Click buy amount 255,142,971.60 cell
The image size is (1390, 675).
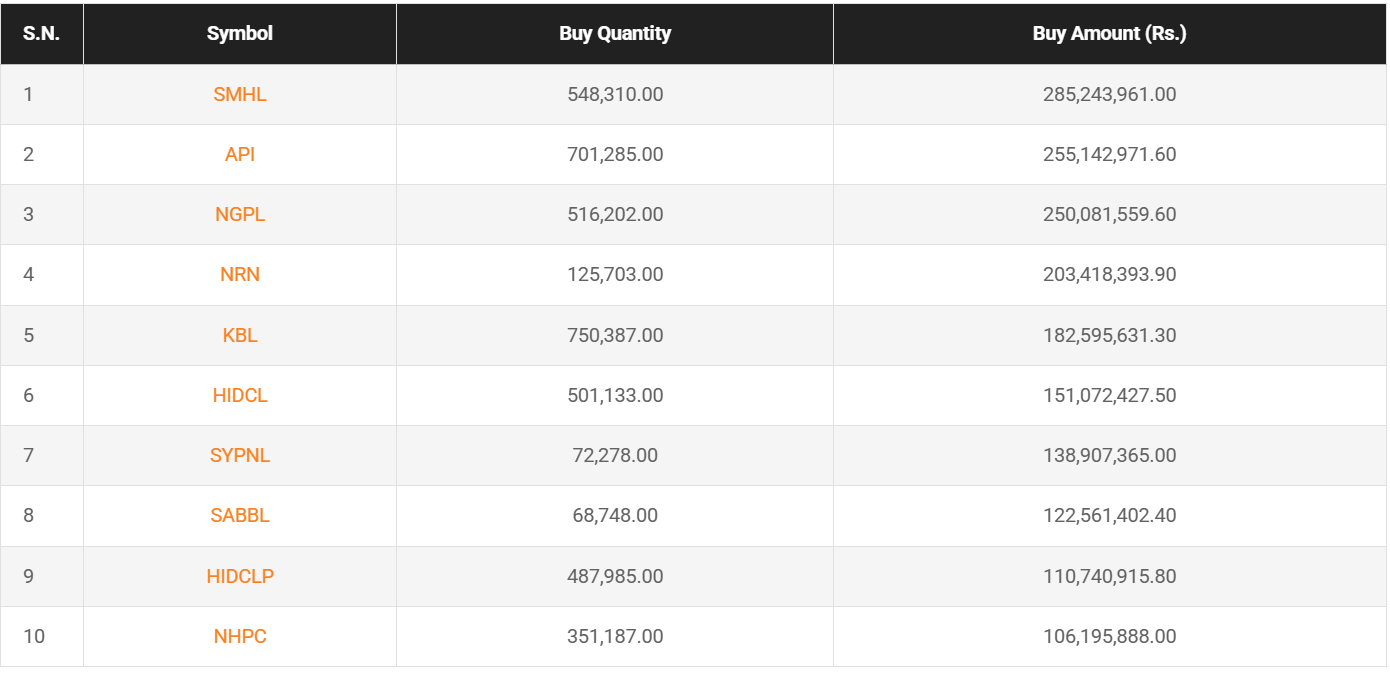tap(1109, 155)
